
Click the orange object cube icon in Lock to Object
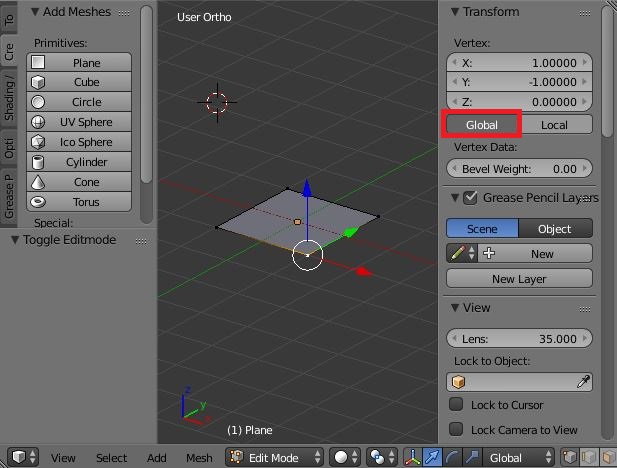pyautogui.click(x=458, y=381)
